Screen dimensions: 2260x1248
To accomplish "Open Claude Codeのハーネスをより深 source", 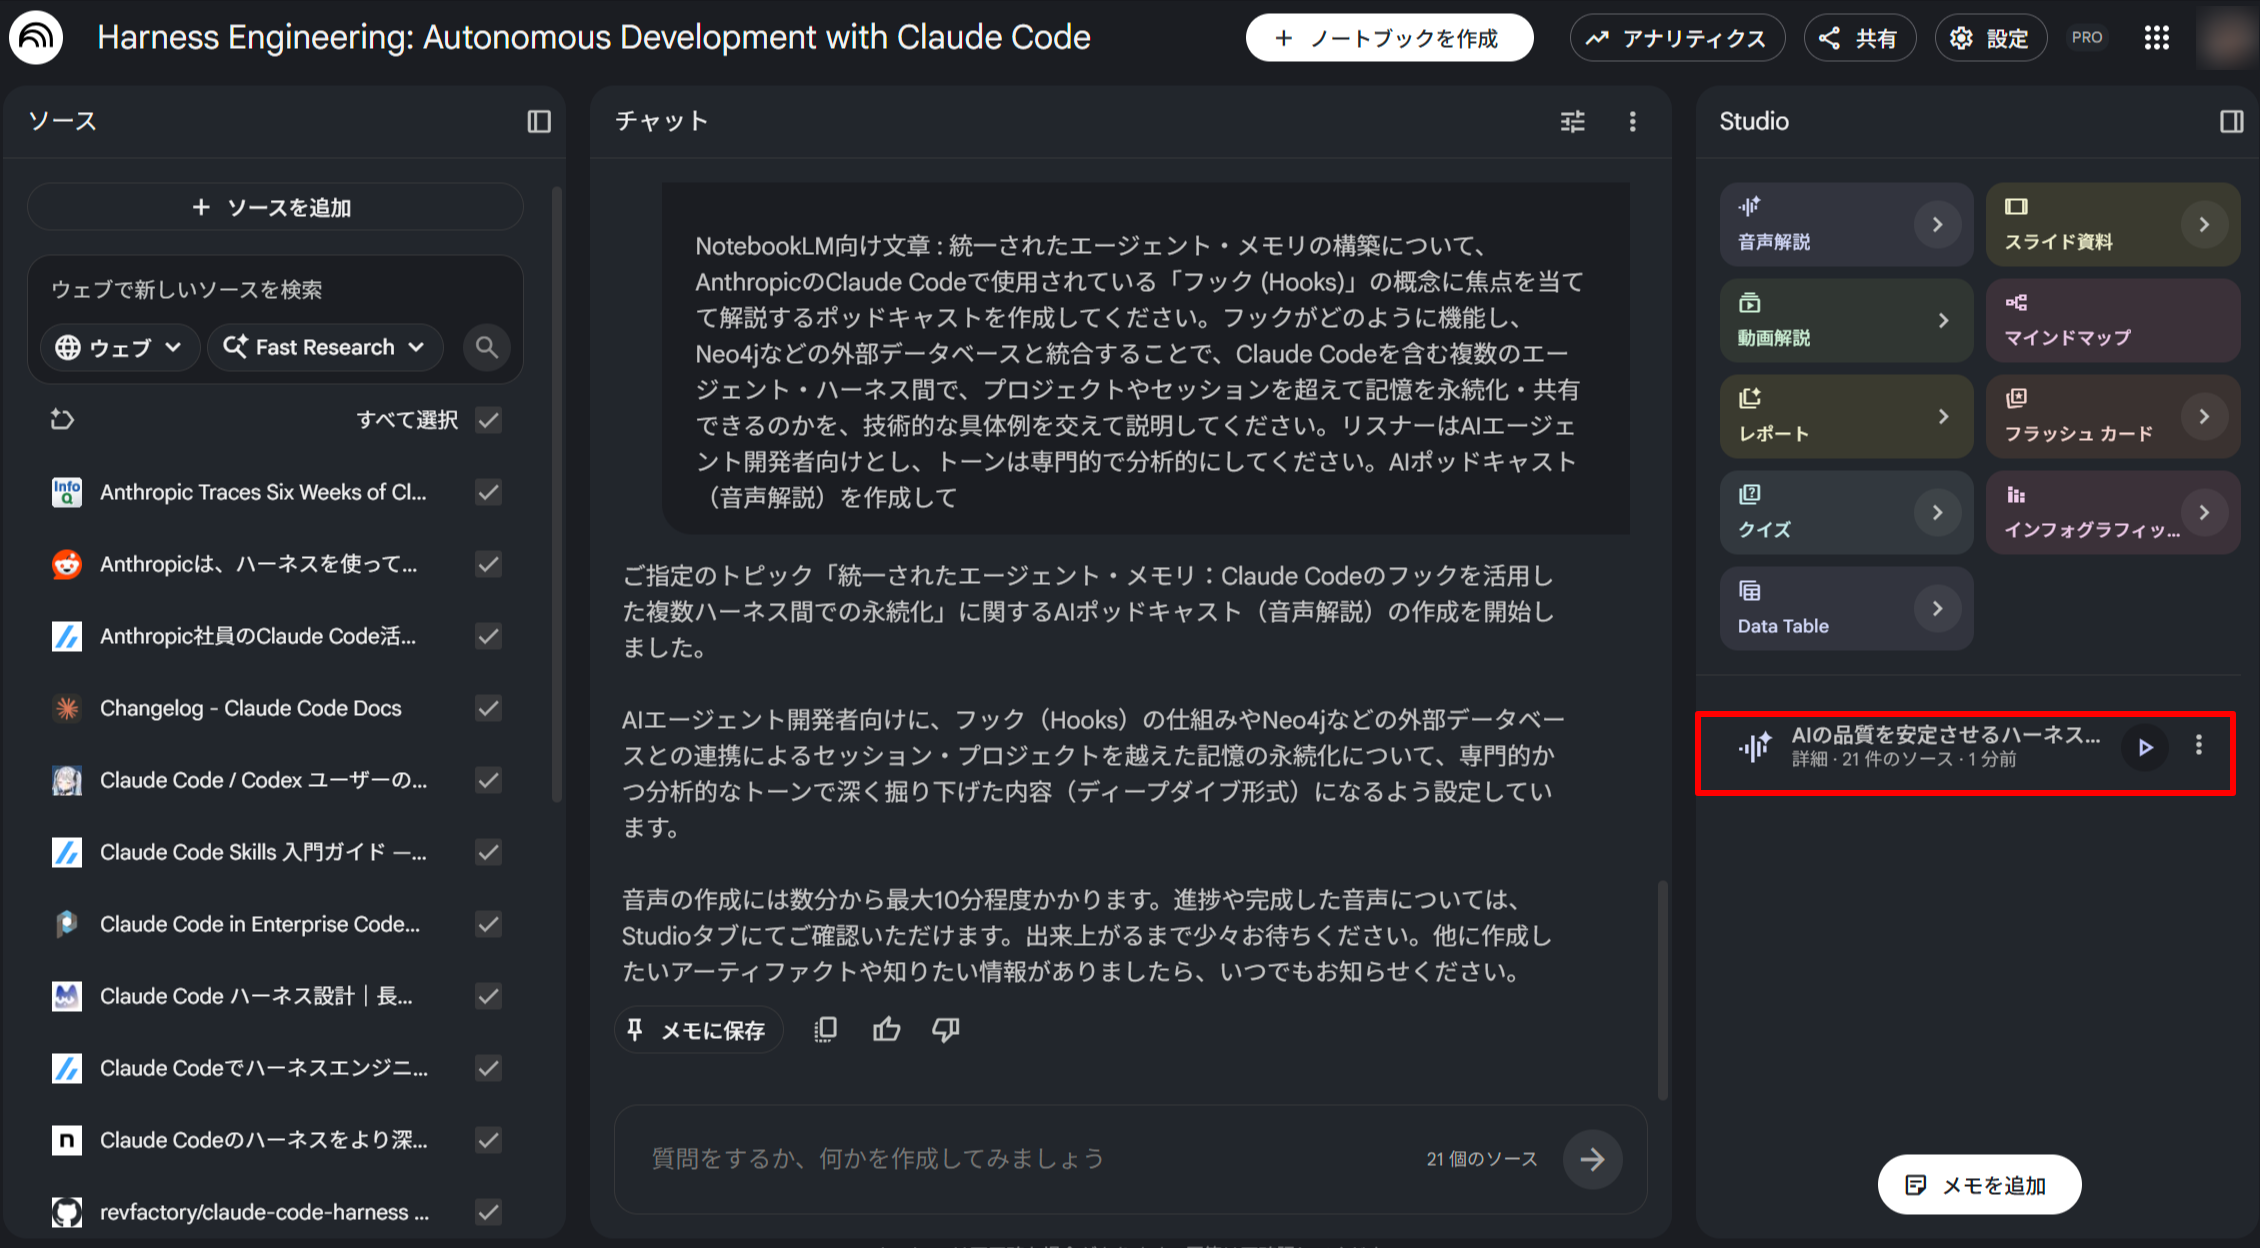I will point(264,1140).
